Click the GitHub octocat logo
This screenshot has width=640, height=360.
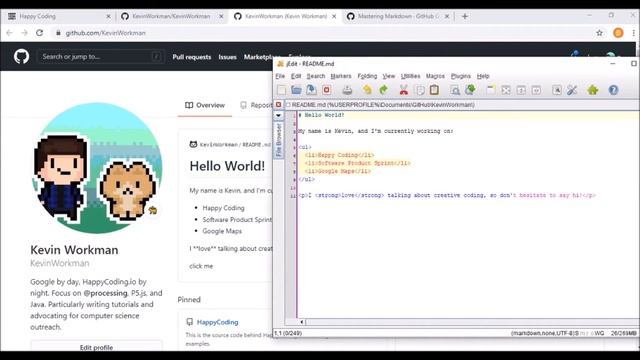[x=21, y=56]
